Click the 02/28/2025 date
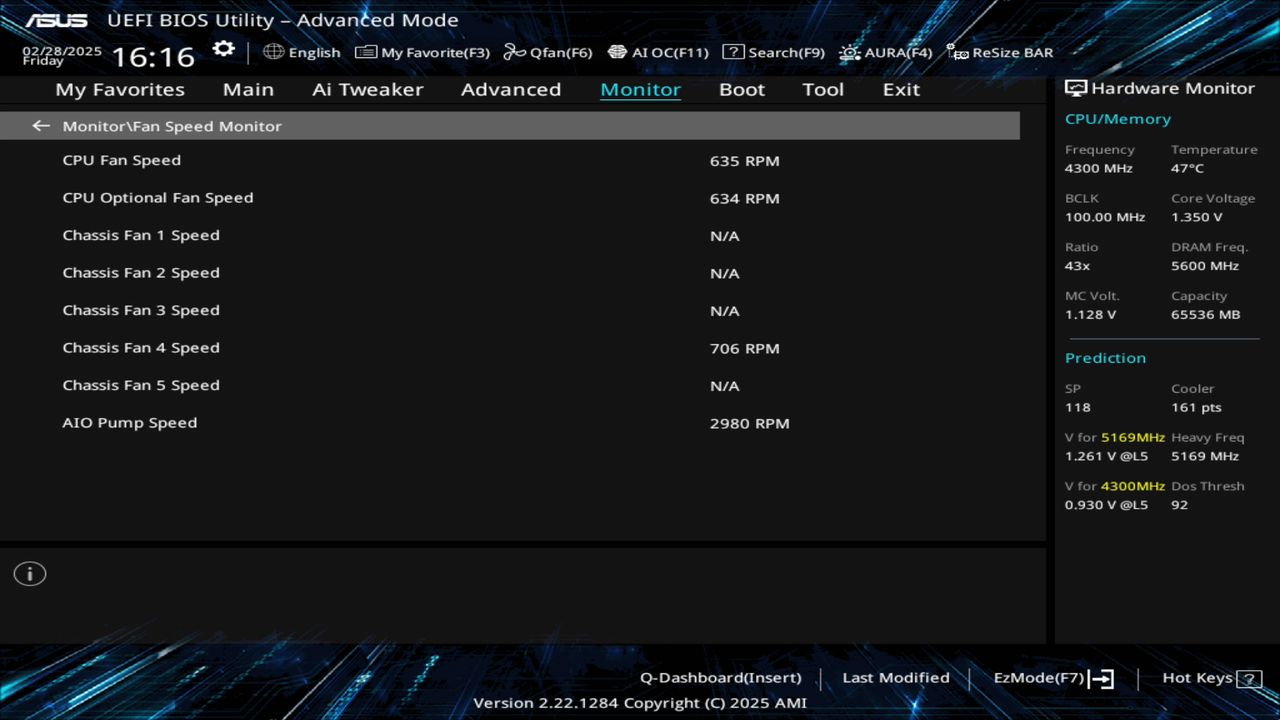The height and width of the screenshot is (720, 1280). click(x=62, y=50)
